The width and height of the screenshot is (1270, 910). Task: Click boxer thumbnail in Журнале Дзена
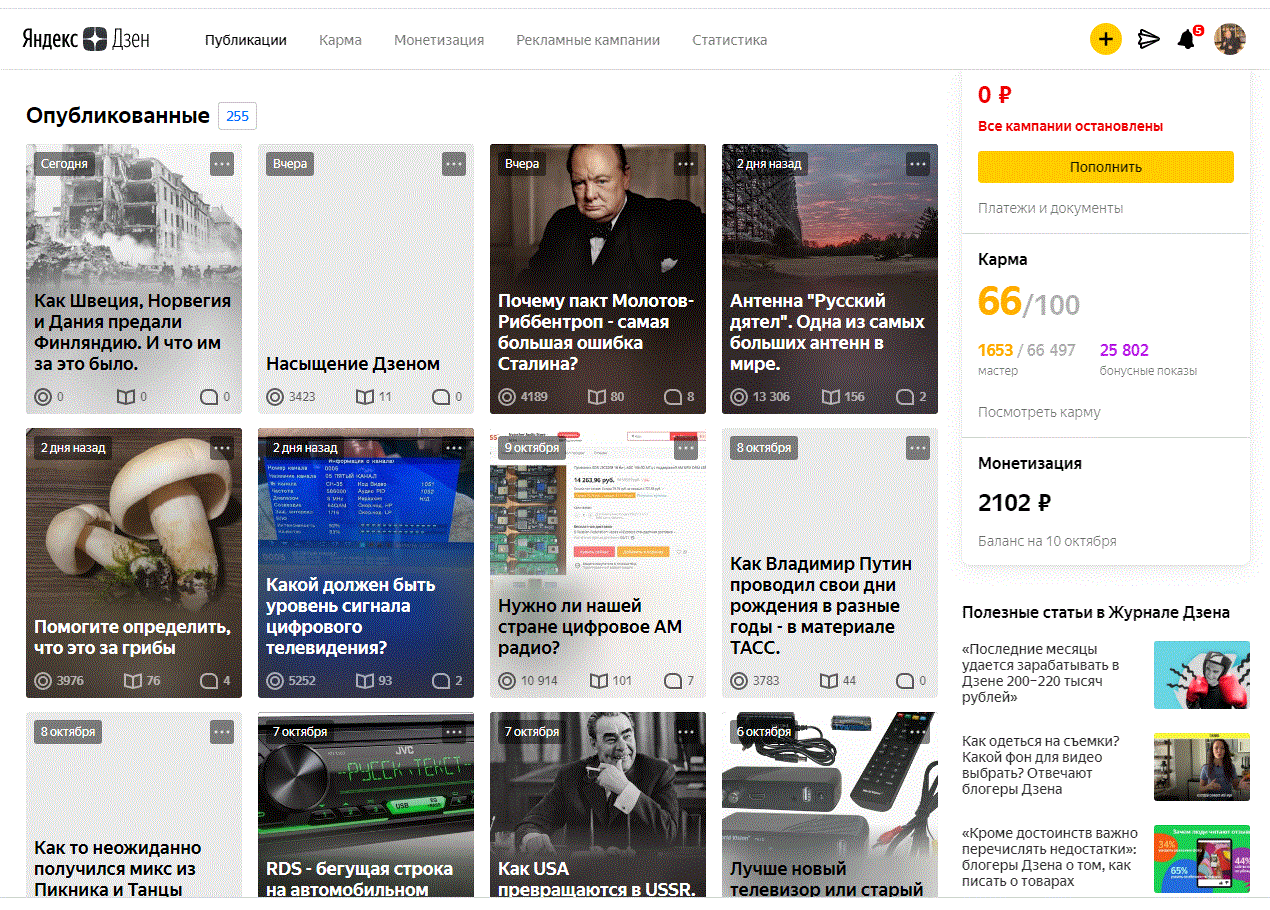click(x=1202, y=675)
